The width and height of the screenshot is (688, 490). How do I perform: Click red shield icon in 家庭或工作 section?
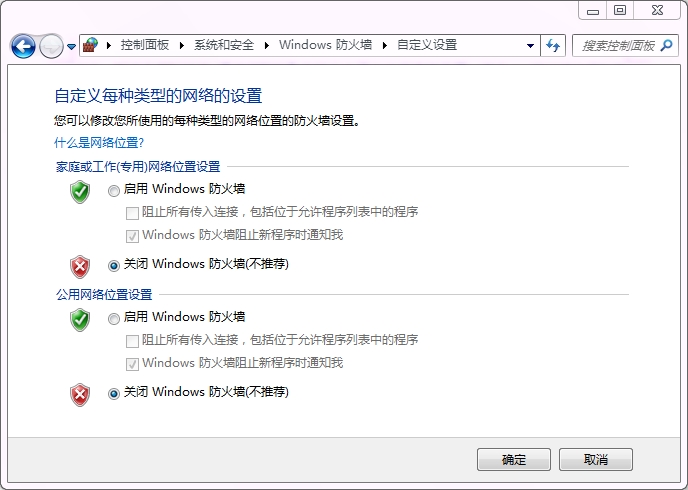point(80,267)
